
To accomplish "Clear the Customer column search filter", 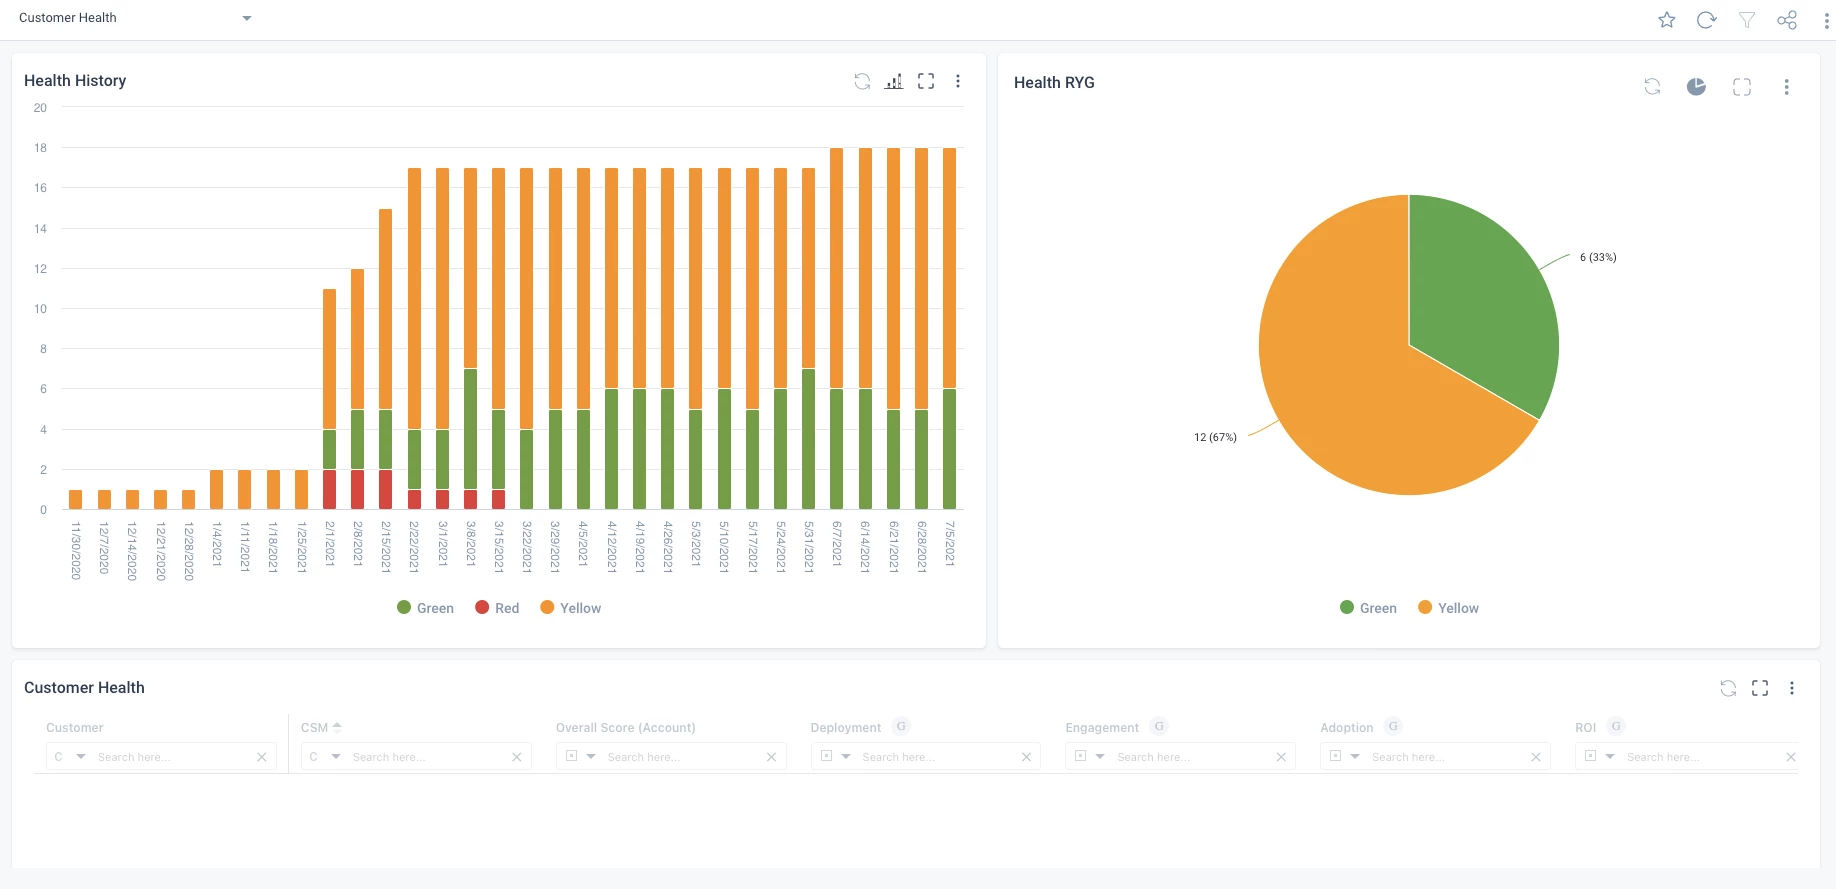I will 262,757.
